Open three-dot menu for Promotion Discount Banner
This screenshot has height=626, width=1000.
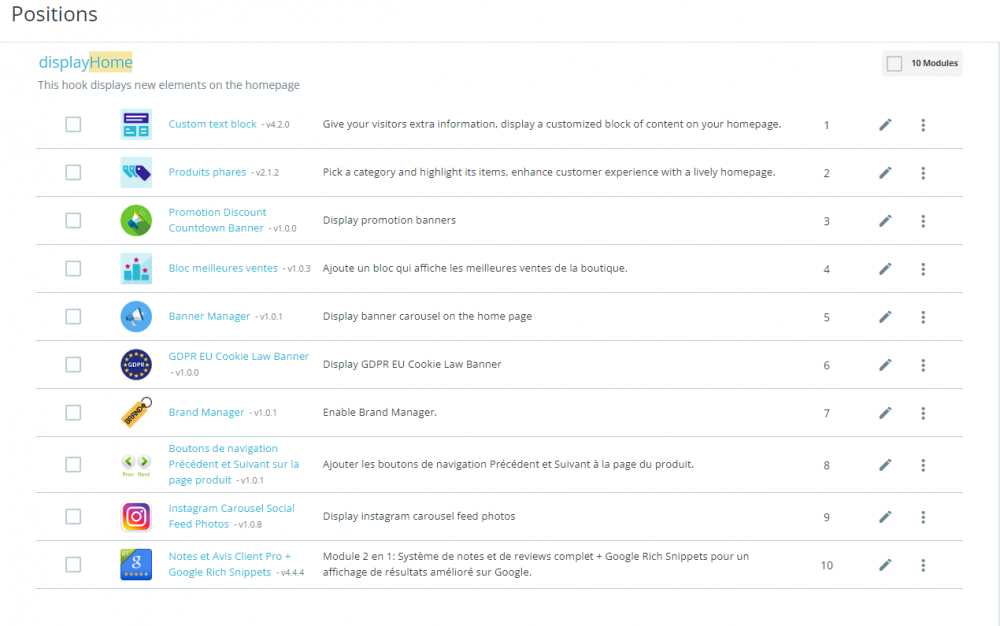[923, 221]
